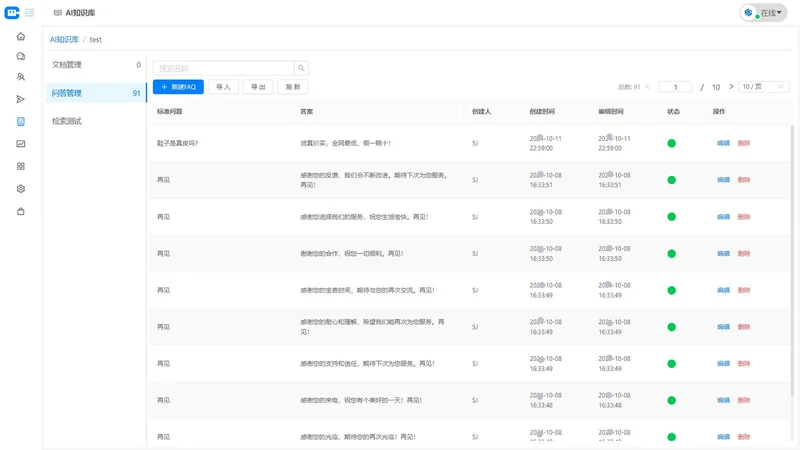This screenshot has height=450, width=800.
Task: Click the 创建时间 column header
Action: [x=542, y=111]
